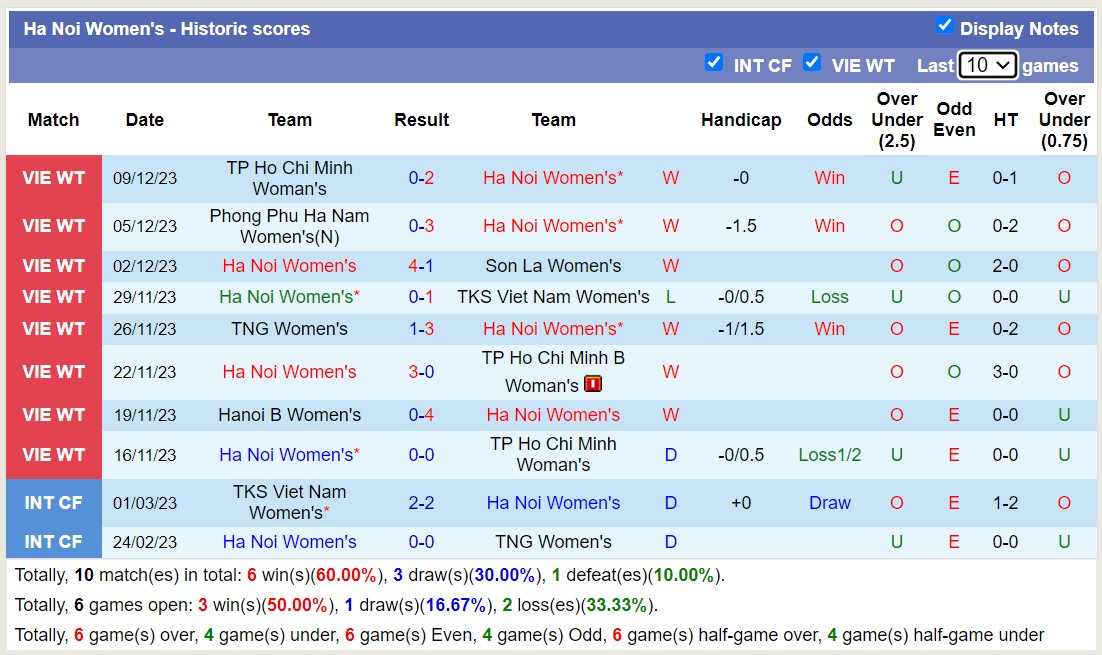Viewport: 1102px width, 655px height.
Task: Open the Ha Noi Women's* link in the 09/12/23 row
Action: click(x=553, y=177)
